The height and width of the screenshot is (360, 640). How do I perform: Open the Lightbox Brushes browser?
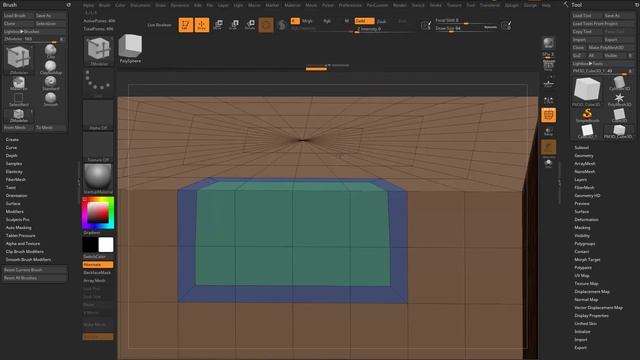click(x=34, y=31)
